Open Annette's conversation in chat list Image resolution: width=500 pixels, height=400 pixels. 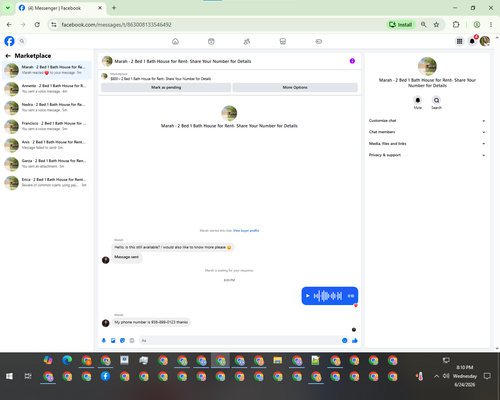click(47, 89)
